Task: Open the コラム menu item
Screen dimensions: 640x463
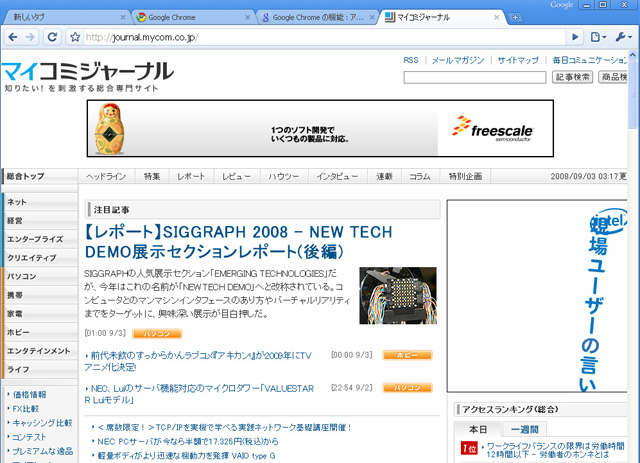Action: click(420, 176)
